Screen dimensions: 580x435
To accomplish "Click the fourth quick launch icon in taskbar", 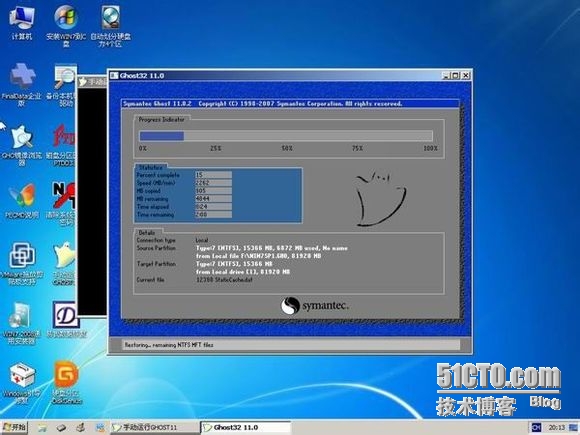I will (100, 428).
